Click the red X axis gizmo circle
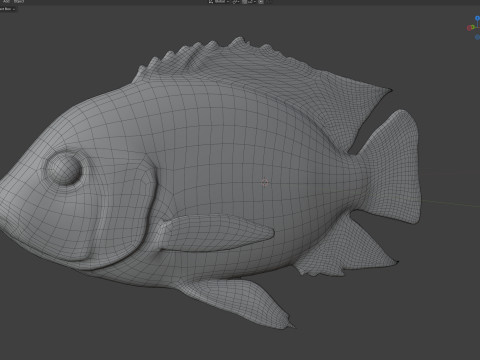Viewport: 480px width, 360px height. (470, 28)
